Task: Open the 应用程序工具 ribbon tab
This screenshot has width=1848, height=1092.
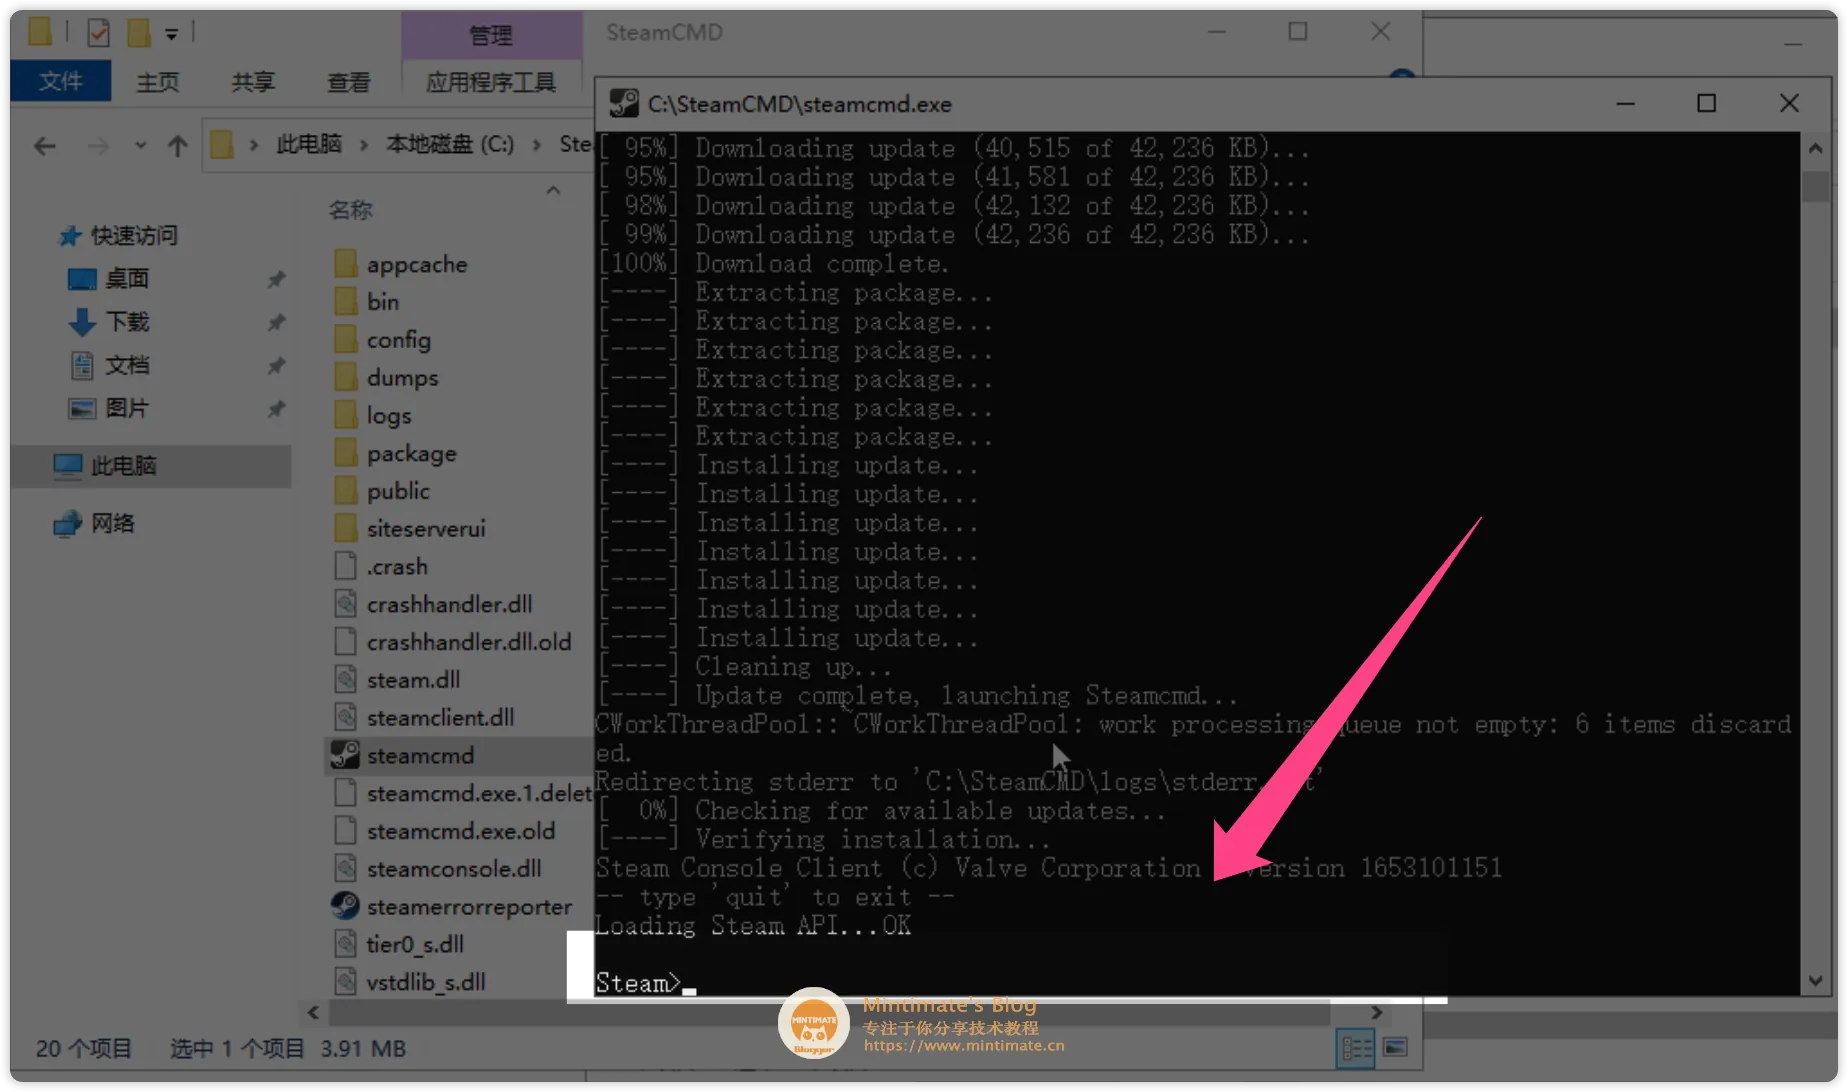Action: tap(490, 82)
